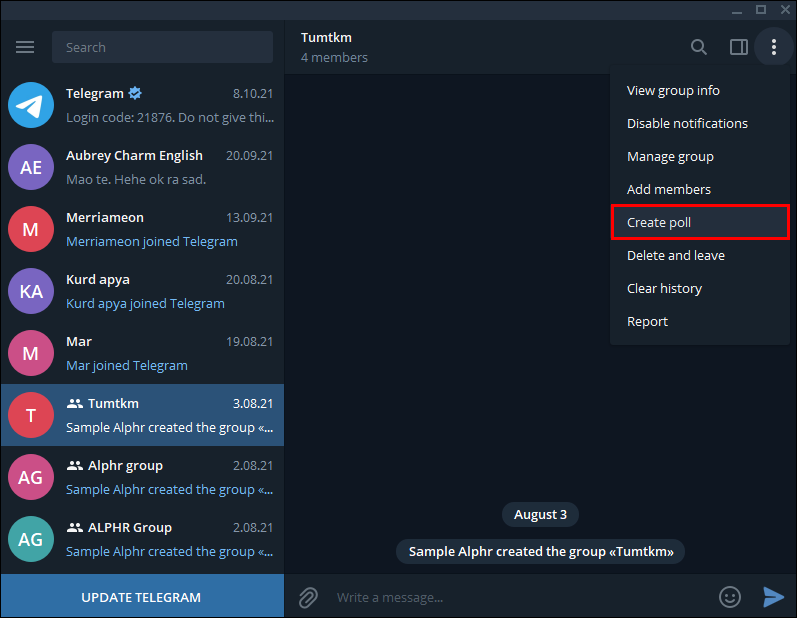Click the three-dot more options icon
The width and height of the screenshot is (797, 618).
click(774, 47)
